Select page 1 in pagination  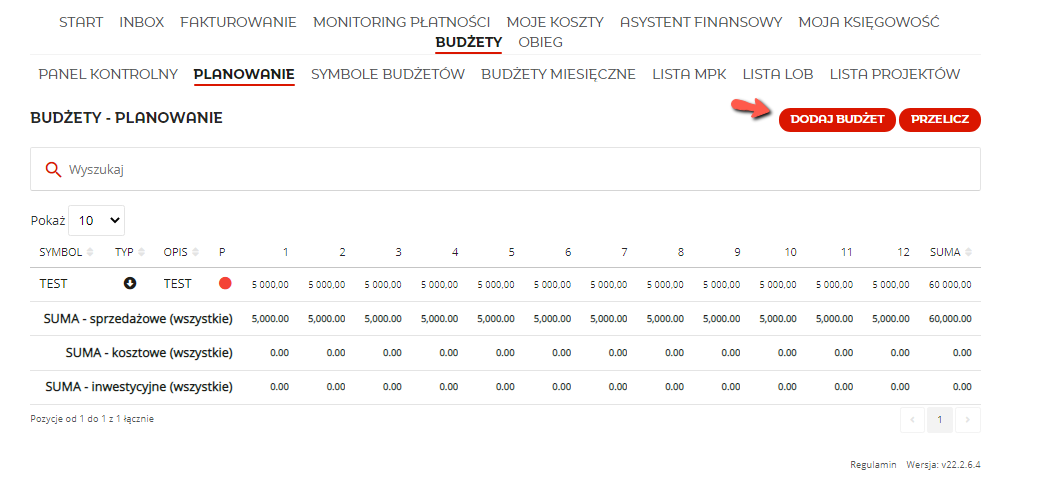pyautogui.click(x=939, y=420)
